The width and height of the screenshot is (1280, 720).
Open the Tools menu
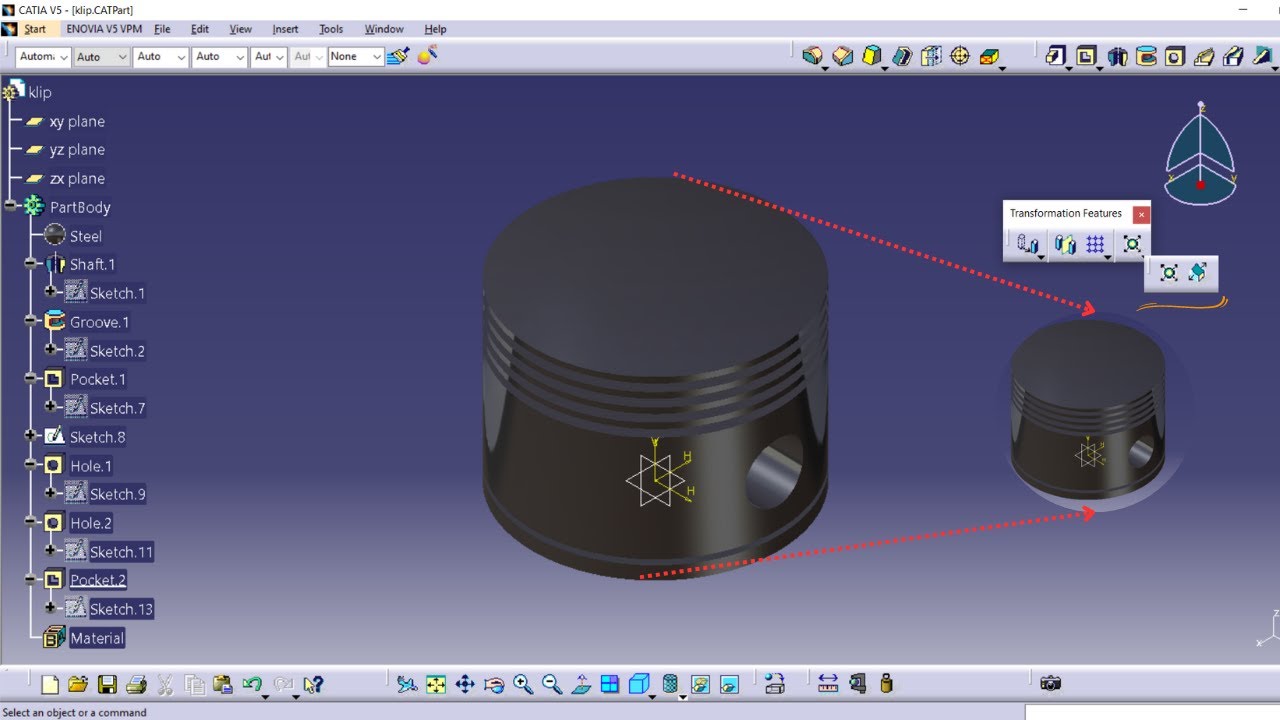331,29
